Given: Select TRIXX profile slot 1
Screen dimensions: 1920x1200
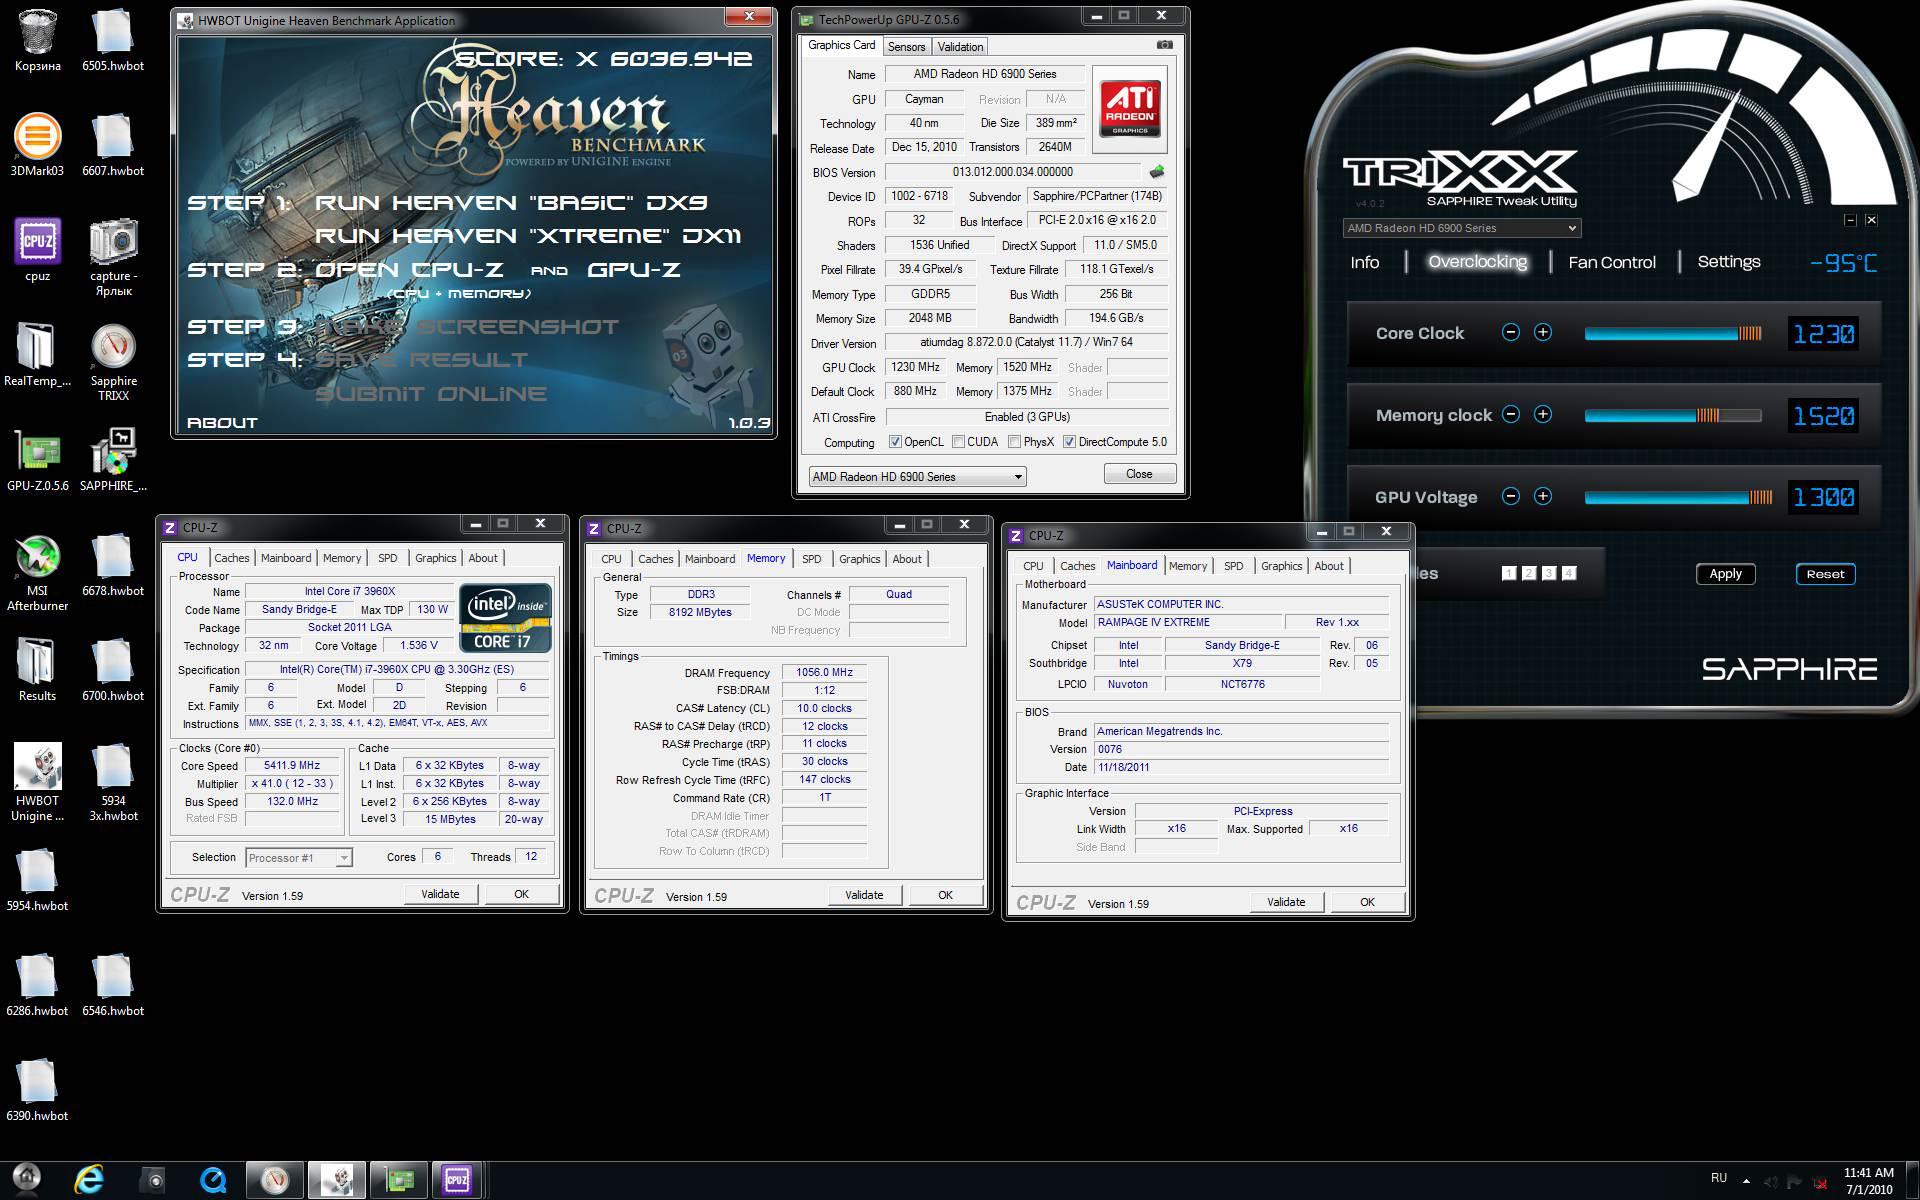Looking at the screenshot, I should (1509, 573).
